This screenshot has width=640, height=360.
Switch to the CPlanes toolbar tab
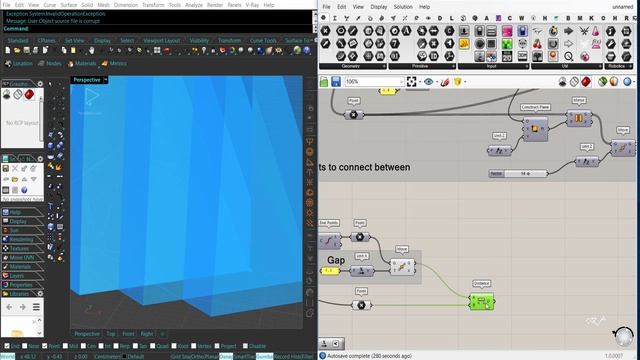point(47,40)
